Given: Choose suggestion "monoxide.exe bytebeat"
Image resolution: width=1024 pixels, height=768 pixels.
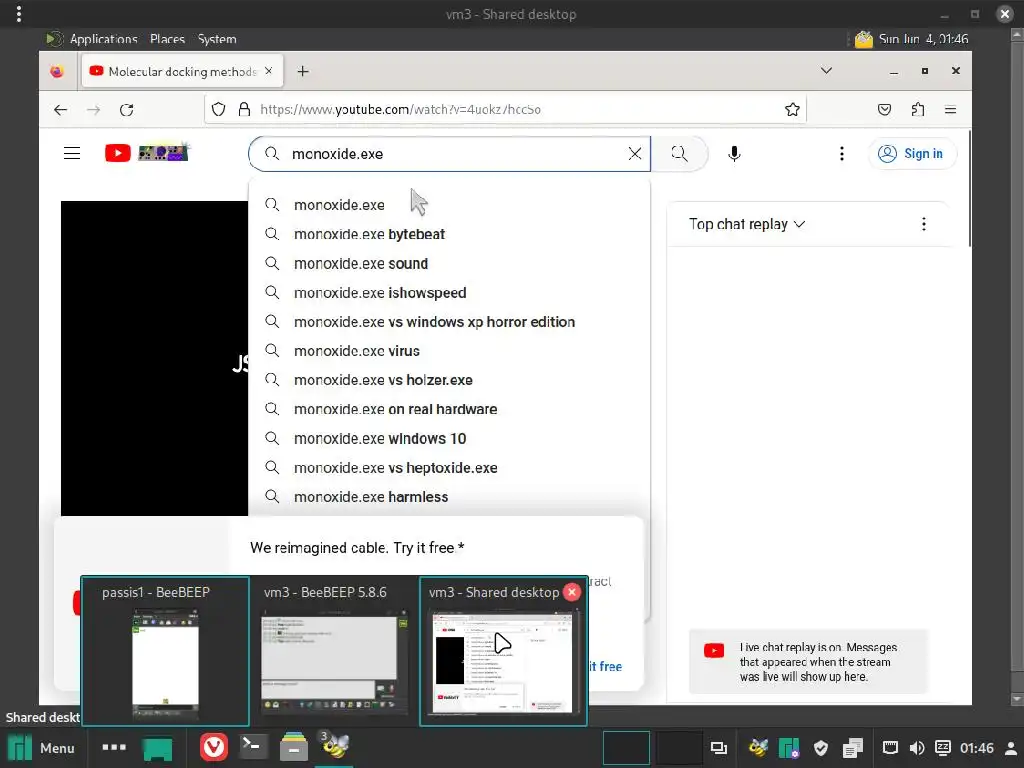Looking at the screenshot, I should pos(449,234).
